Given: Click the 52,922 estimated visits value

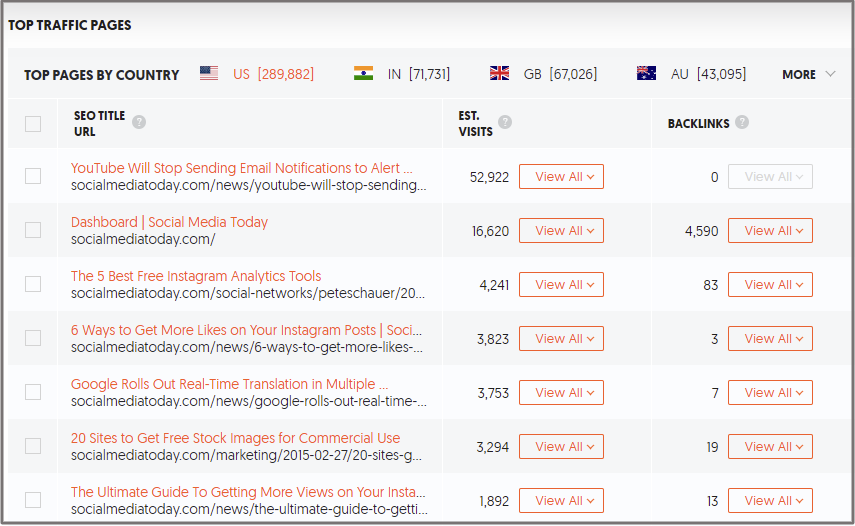Looking at the screenshot, I should 489,177.
